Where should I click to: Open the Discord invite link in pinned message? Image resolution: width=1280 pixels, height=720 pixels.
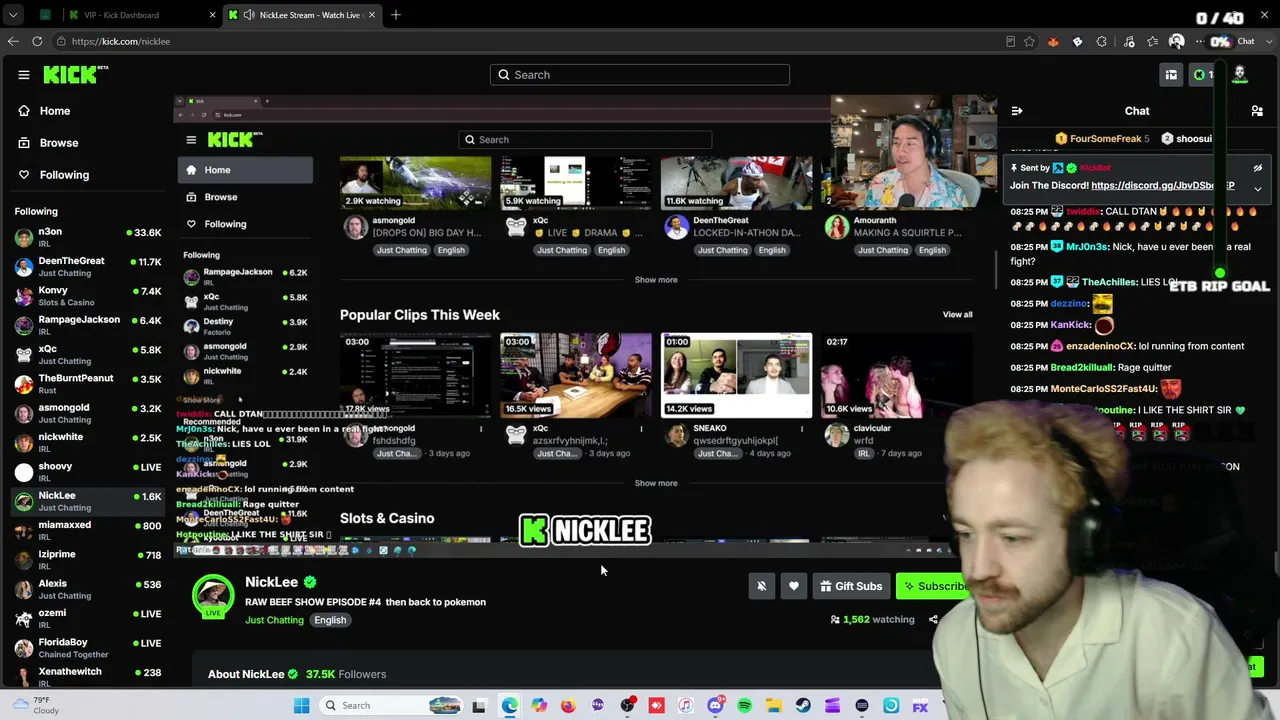click(1163, 186)
